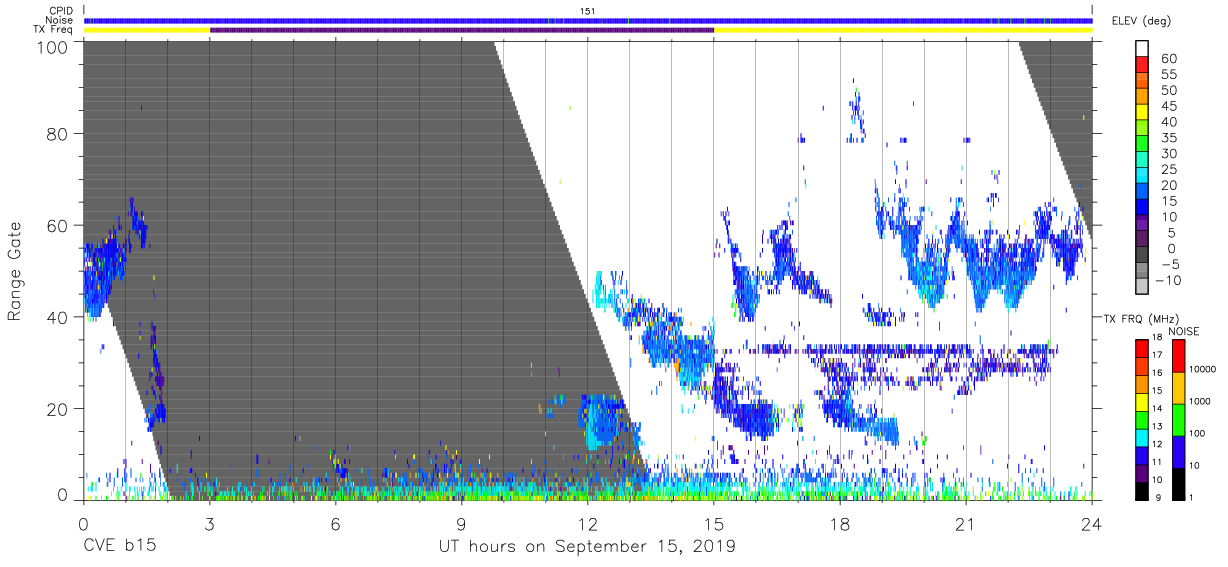
Task: Click the 3 tick label on the UT hours axis
Action: [209, 524]
